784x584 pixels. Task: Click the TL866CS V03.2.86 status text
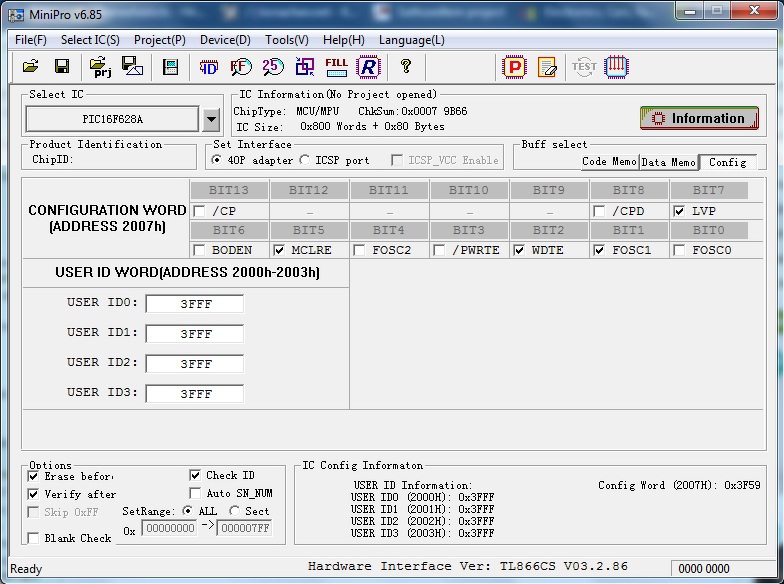point(564,566)
